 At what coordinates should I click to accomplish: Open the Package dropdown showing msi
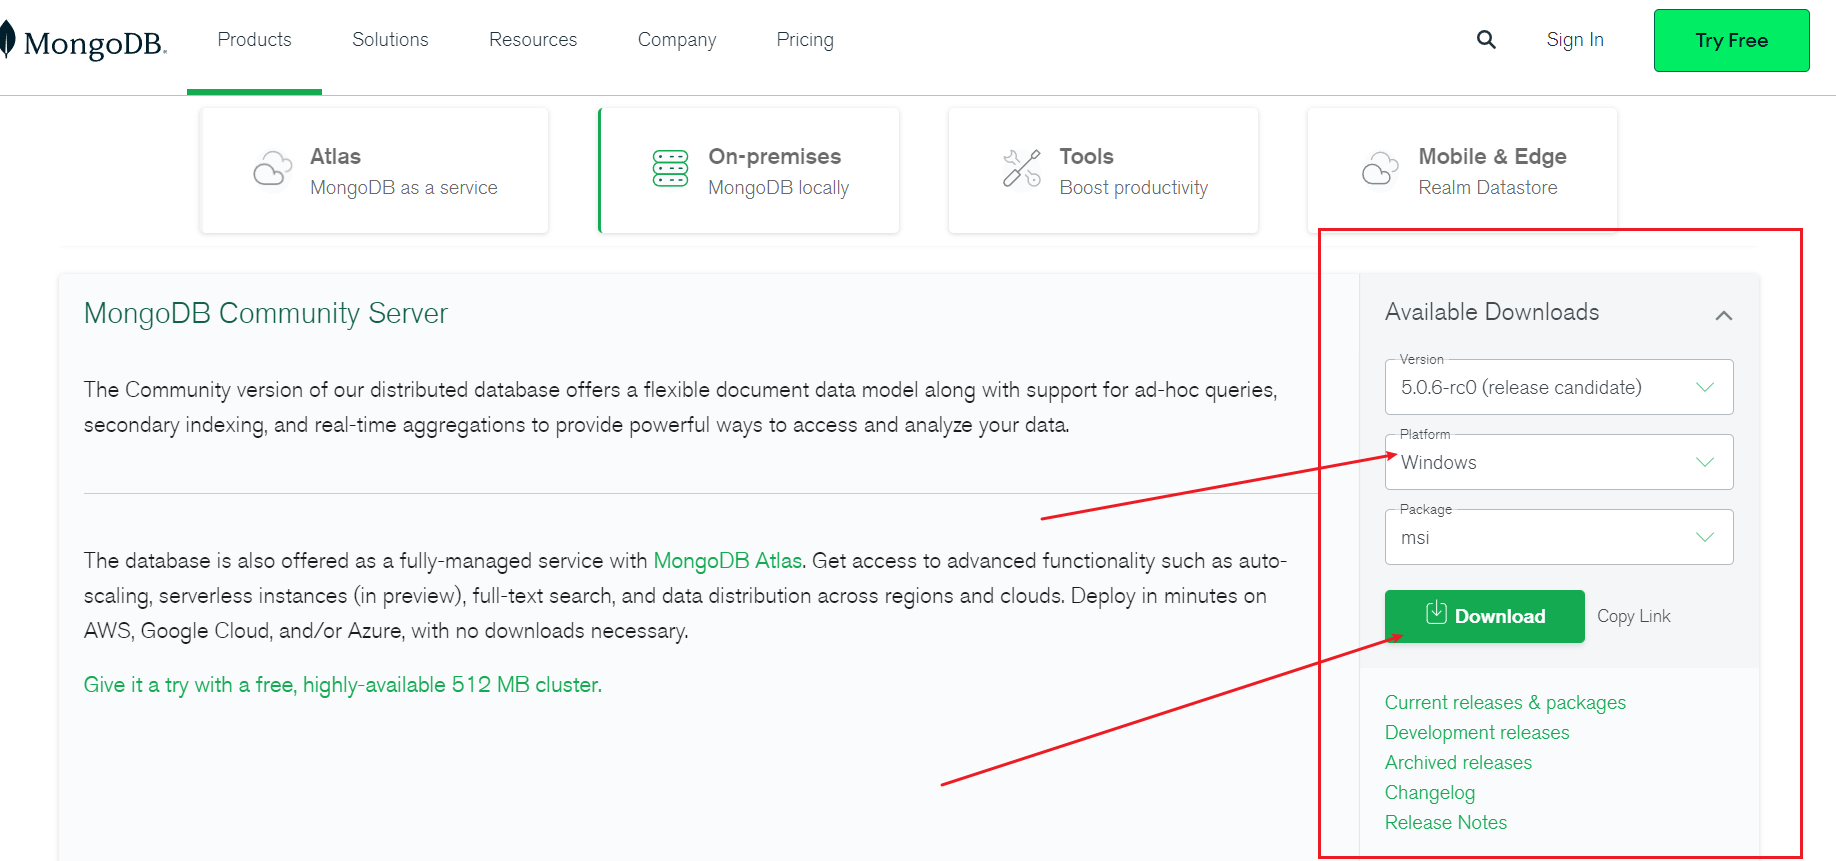tap(1558, 538)
